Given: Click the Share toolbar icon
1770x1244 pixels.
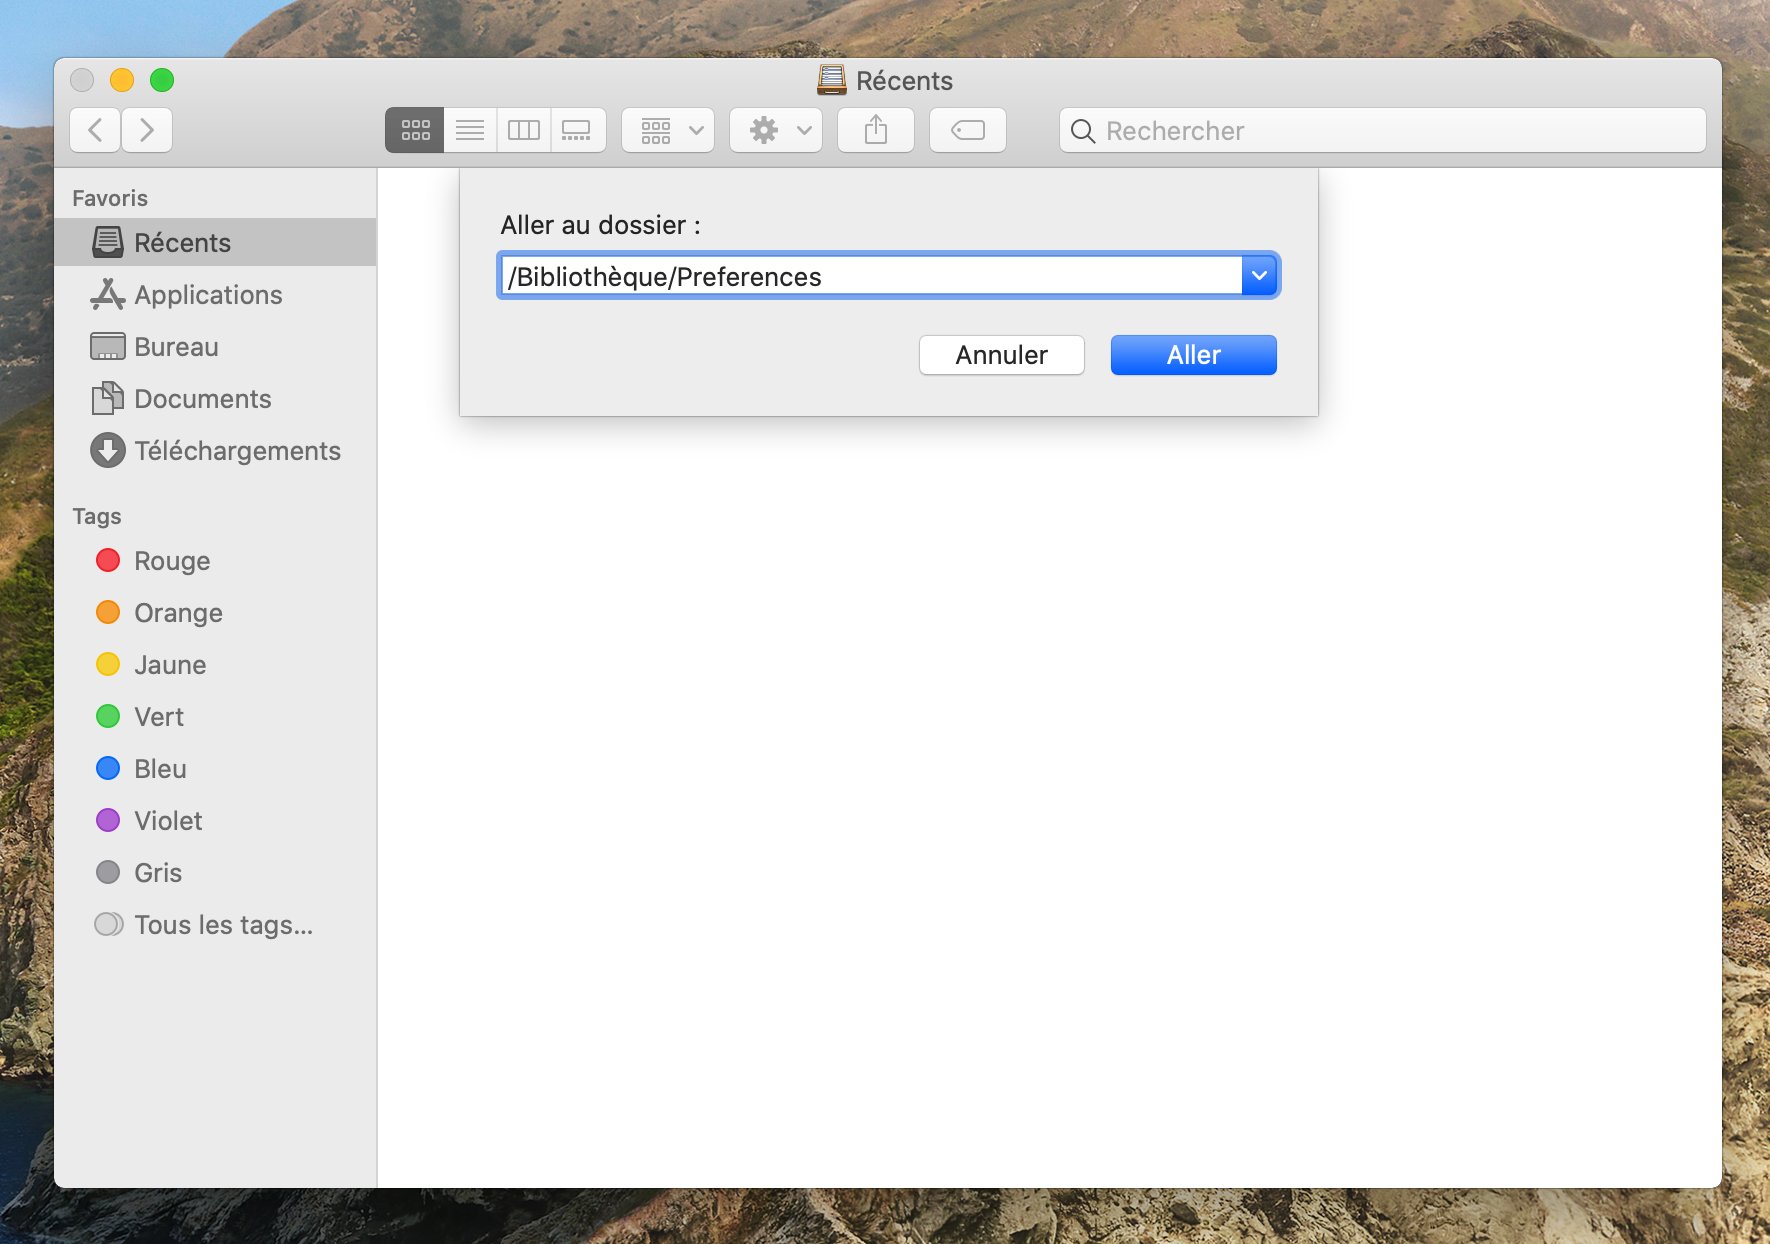Looking at the screenshot, I should (x=876, y=130).
